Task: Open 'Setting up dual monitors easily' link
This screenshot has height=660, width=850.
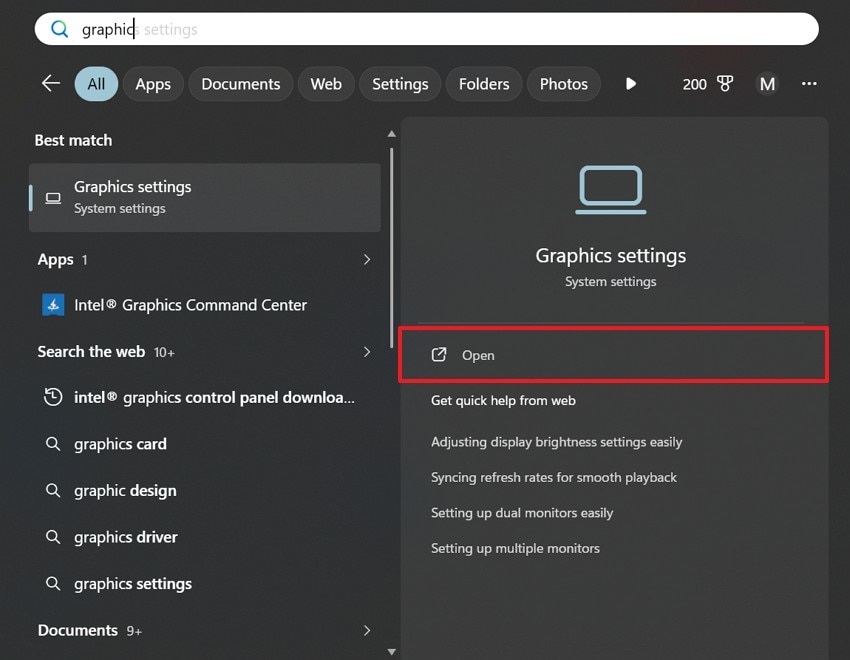Action: 522,513
